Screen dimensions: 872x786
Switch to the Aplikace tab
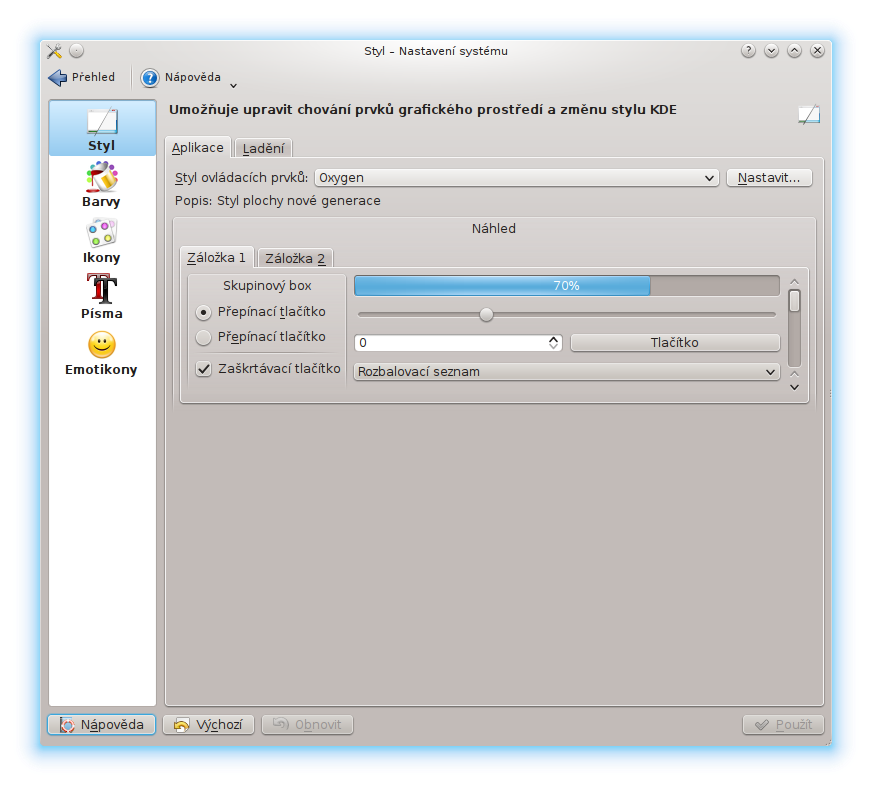pos(197,147)
